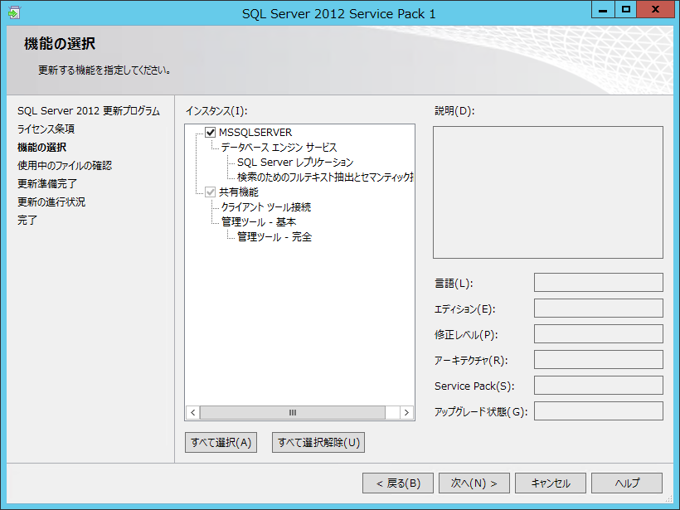Maximize the Service Pack 1 setup window
Screen dimensions: 680x510
click(626, 10)
